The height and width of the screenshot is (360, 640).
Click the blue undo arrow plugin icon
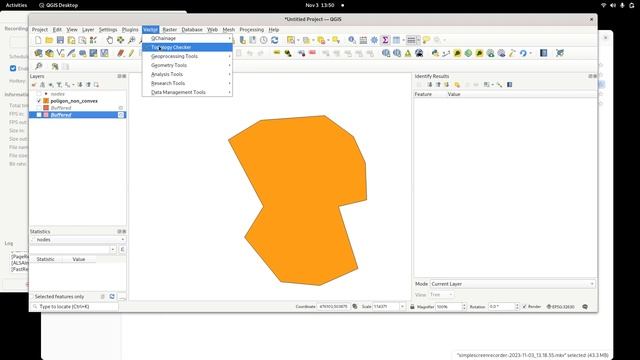tap(523, 53)
